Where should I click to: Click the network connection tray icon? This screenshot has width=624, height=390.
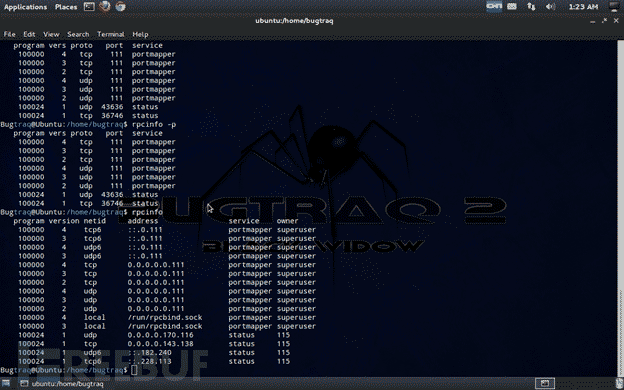point(531,6)
